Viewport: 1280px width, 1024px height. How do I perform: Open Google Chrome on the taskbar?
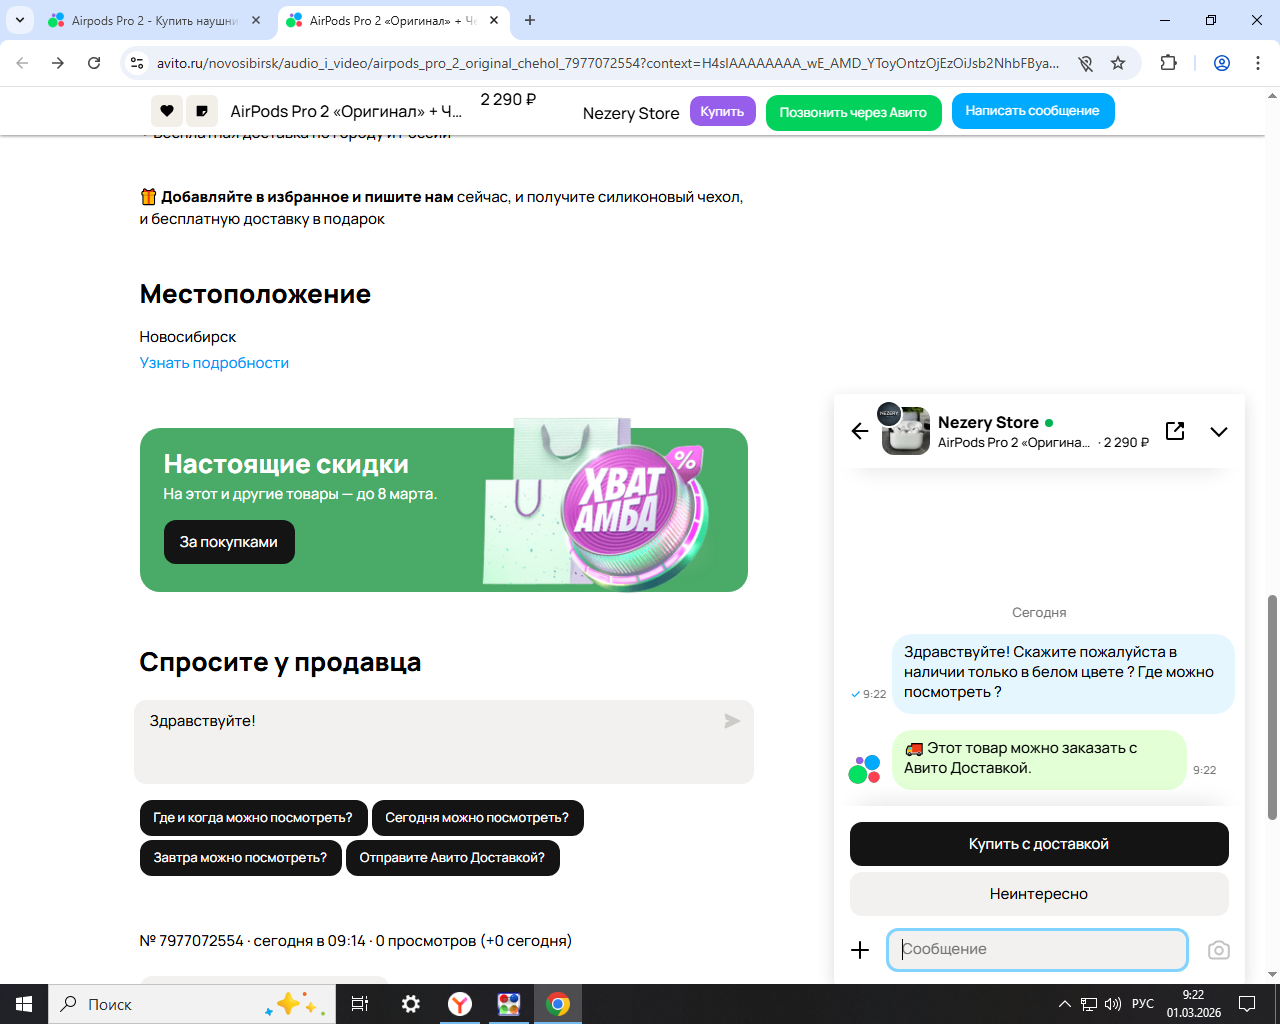coord(558,1004)
